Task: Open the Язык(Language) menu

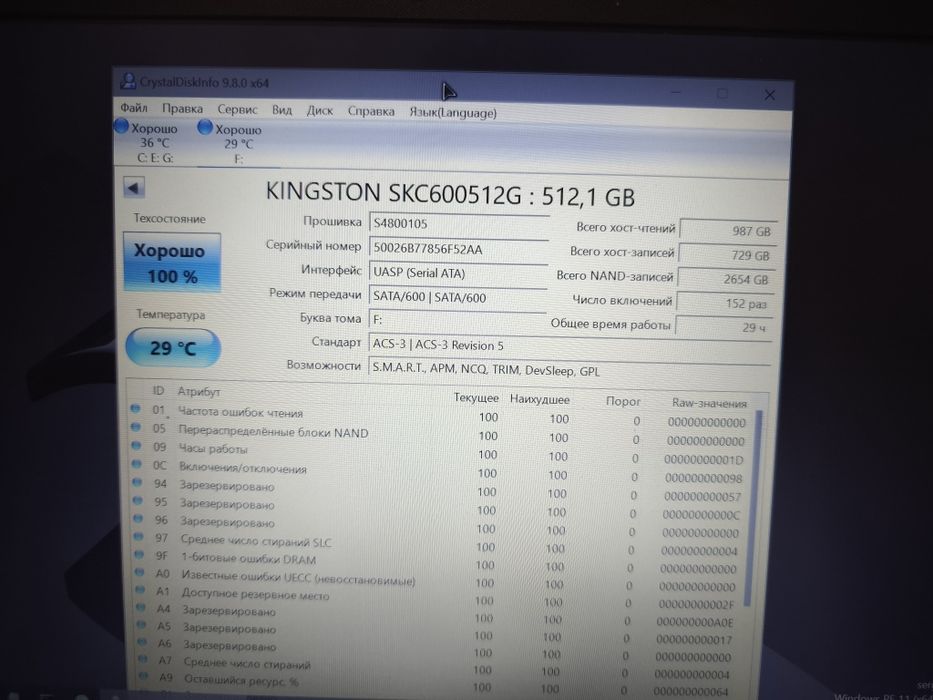Action: click(x=452, y=112)
